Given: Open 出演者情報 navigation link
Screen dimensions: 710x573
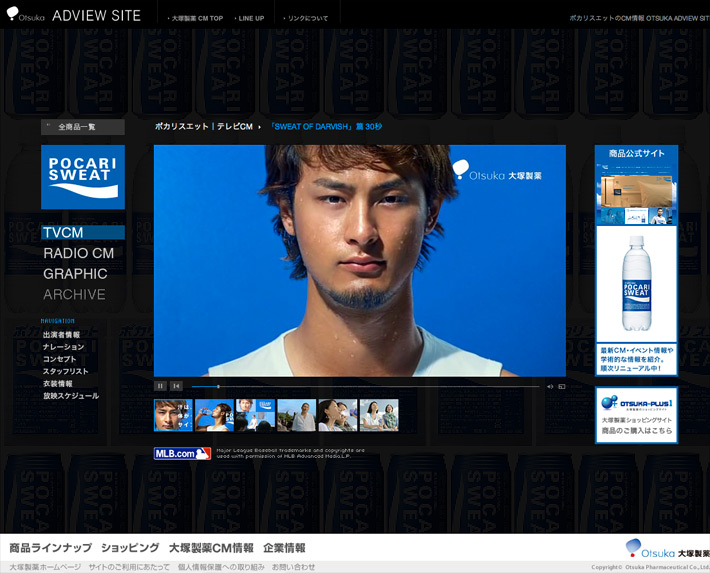Looking at the screenshot, I should 61,335.
